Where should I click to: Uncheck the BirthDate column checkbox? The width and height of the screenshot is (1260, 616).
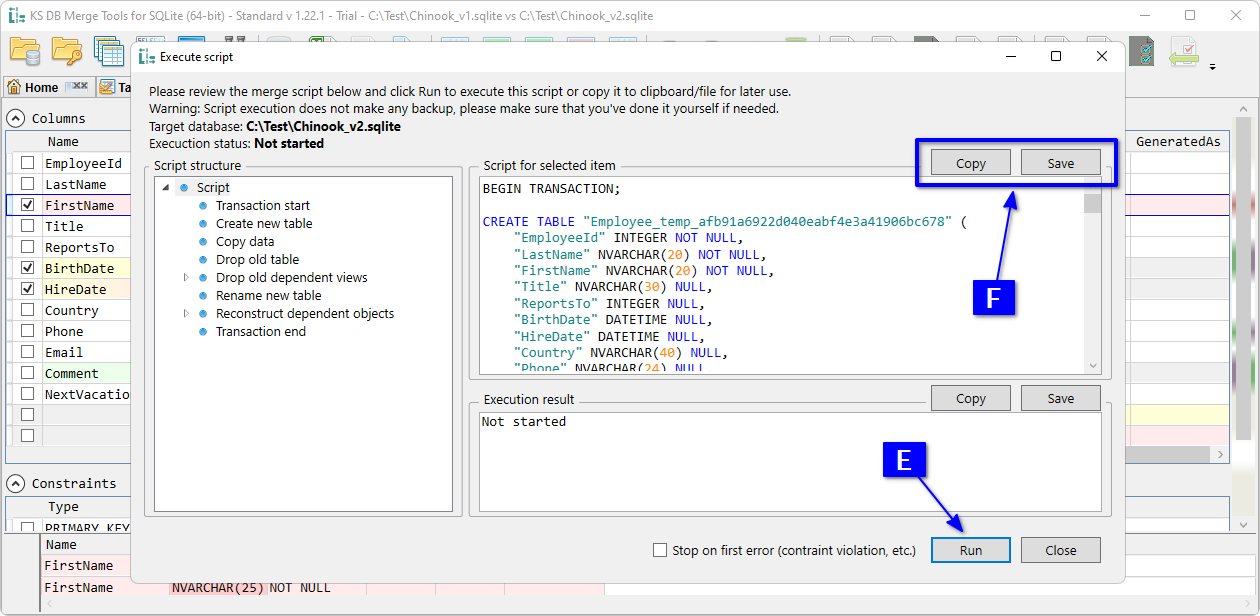point(27,268)
